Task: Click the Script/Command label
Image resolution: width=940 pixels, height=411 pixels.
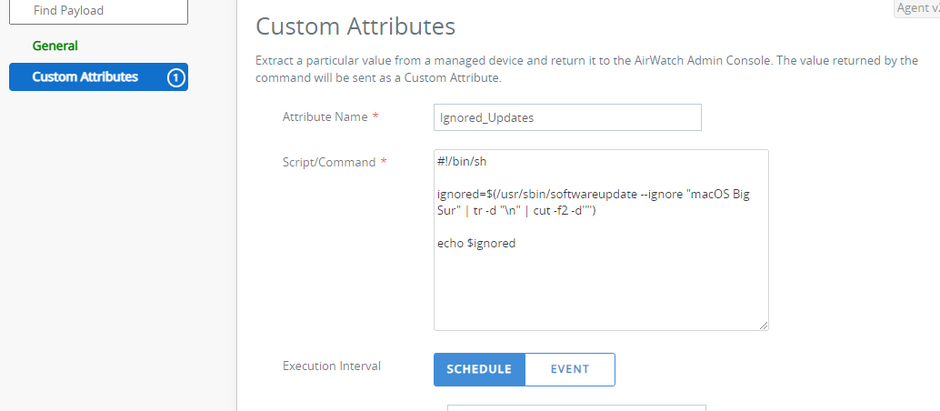Action: pyautogui.click(x=329, y=162)
